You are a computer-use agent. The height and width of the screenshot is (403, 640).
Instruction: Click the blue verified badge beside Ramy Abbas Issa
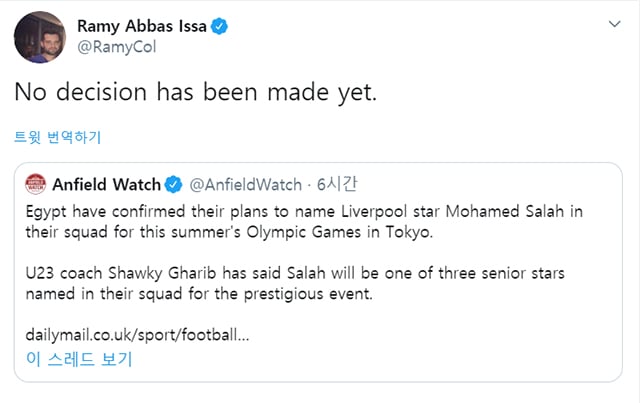(219, 27)
